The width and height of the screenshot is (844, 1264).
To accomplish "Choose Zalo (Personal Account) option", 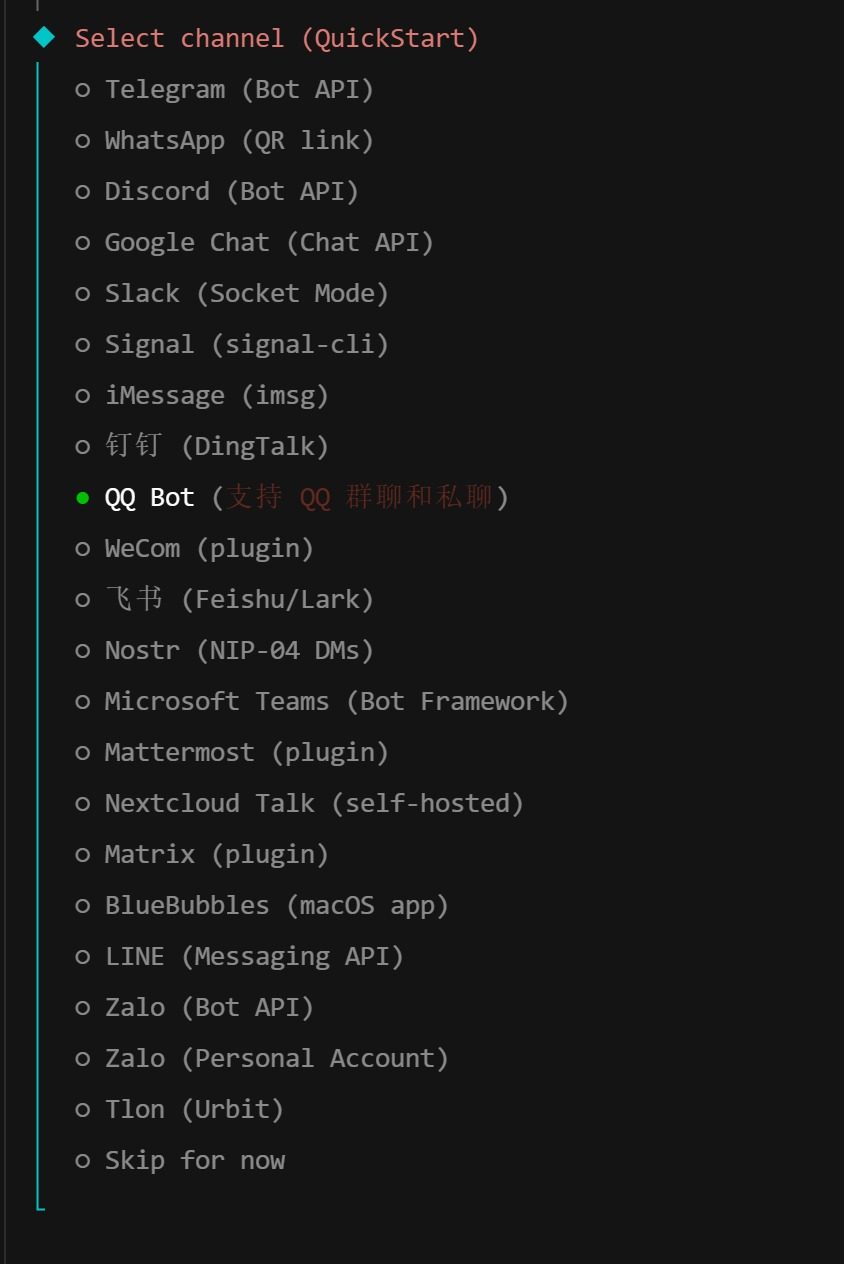I will [x=275, y=1059].
